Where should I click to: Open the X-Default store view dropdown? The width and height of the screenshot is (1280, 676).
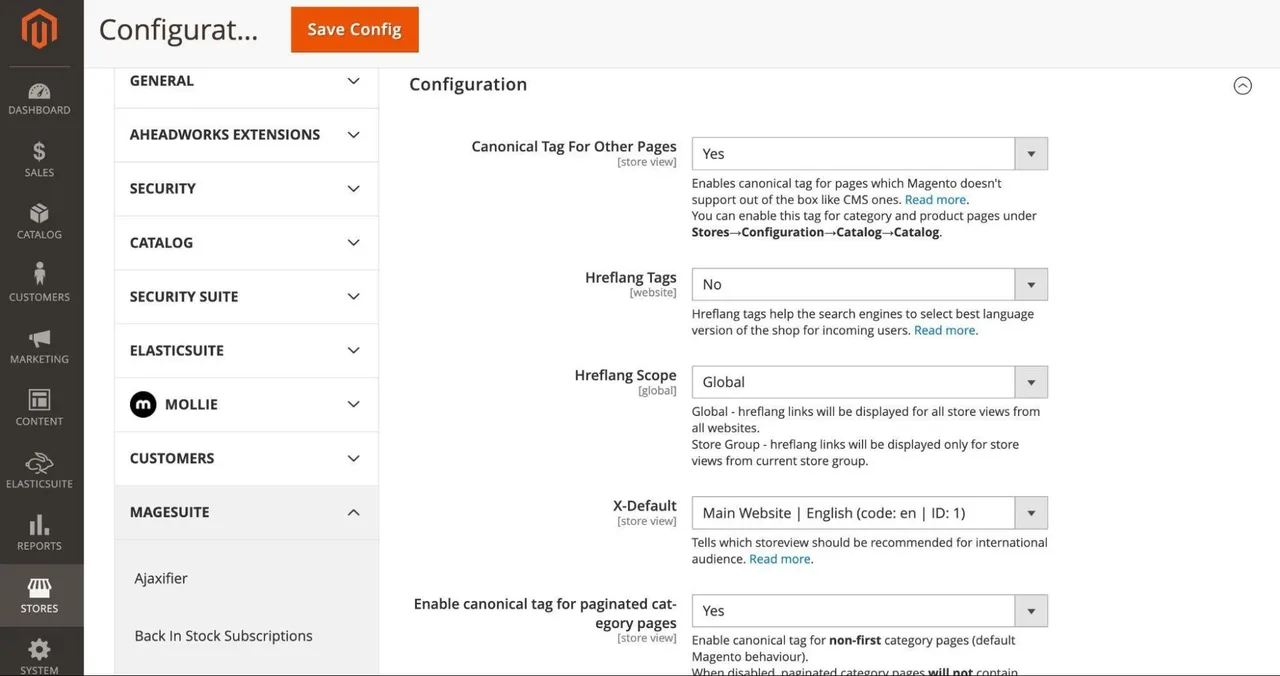tap(869, 513)
